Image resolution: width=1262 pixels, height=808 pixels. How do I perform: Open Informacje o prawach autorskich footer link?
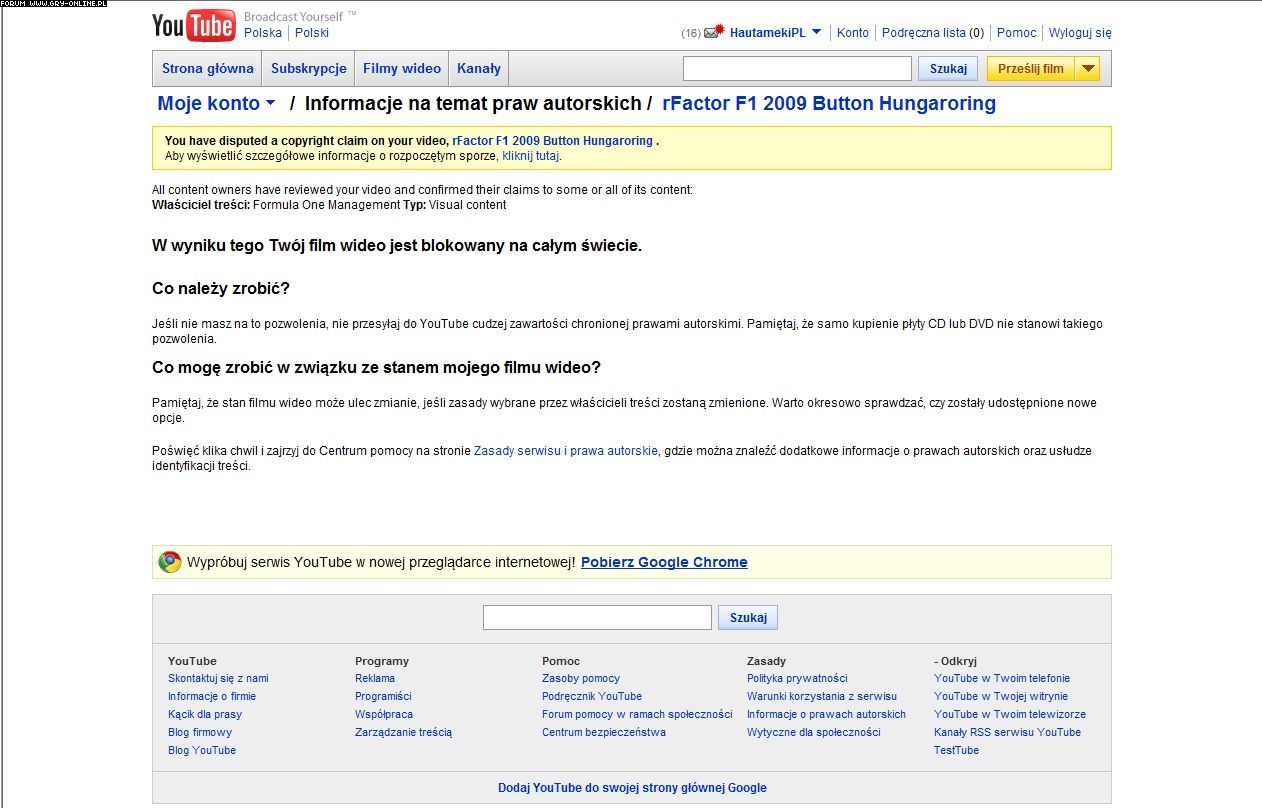pyautogui.click(x=826, y=714)
